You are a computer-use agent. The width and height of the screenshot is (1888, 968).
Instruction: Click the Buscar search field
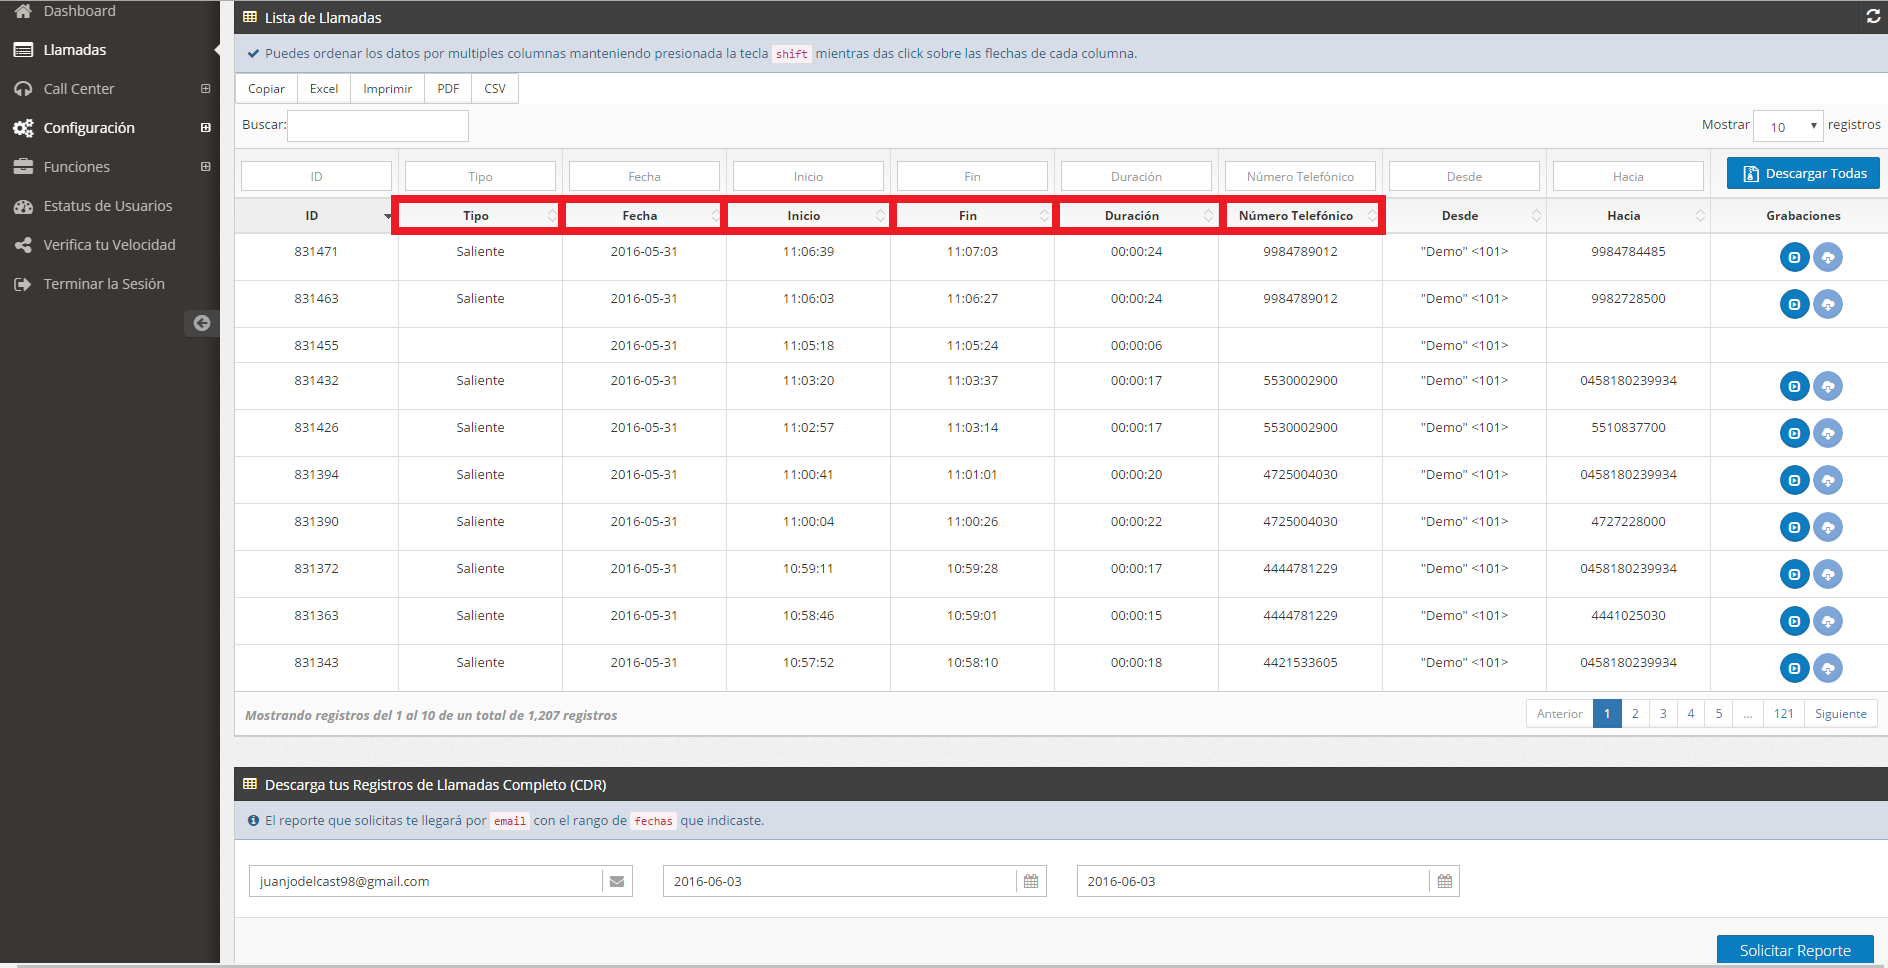(378, 126)
